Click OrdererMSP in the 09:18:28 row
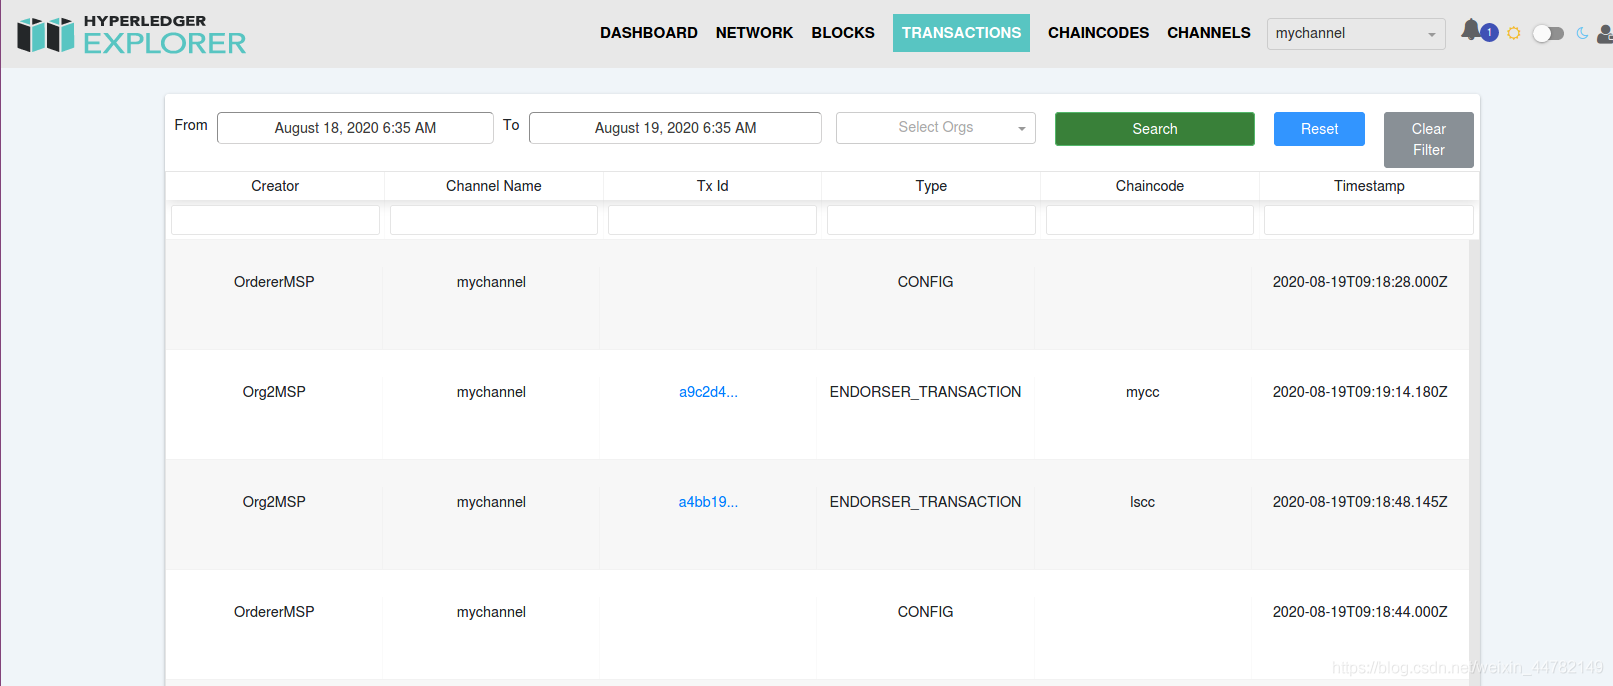The width and height of the screenshot is (1613, 686). [274, 282]
